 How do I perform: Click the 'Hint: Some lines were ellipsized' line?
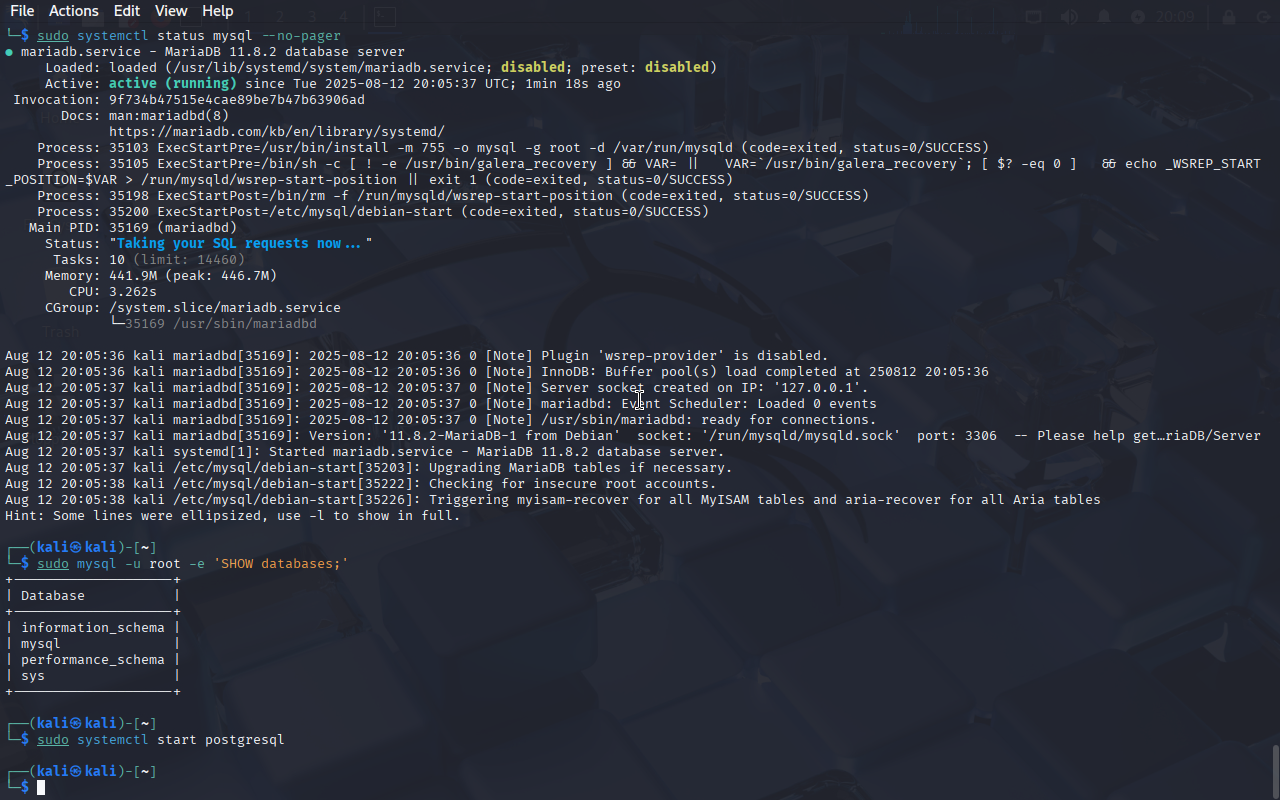tap(233, 516)
